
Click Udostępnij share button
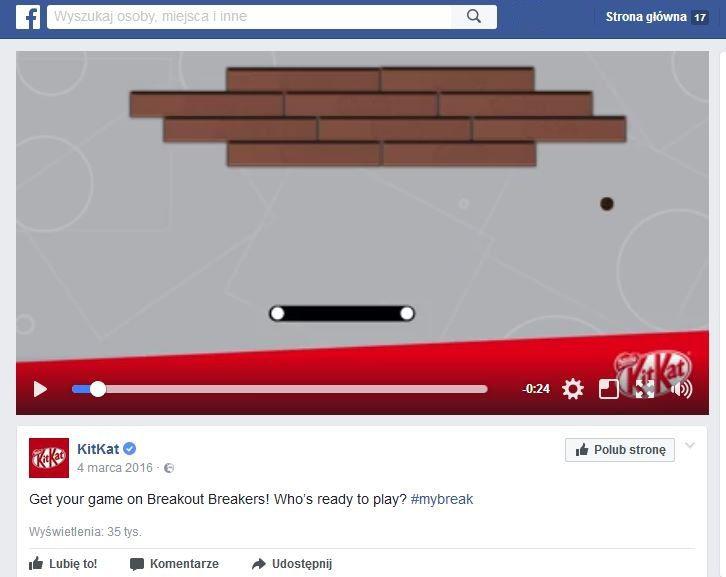pos(292,564)
